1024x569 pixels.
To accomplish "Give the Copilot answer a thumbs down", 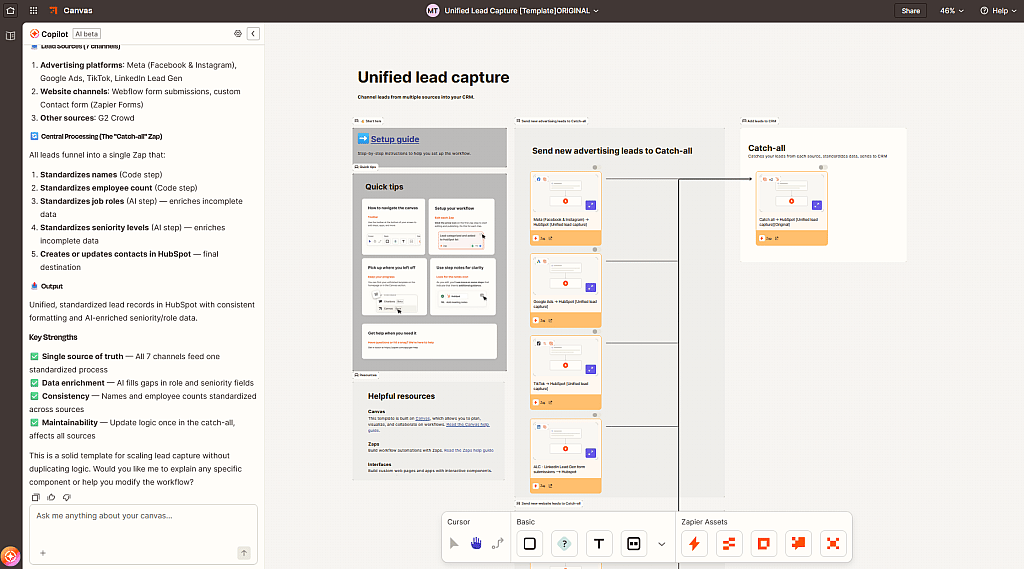I will pos(67,497).
